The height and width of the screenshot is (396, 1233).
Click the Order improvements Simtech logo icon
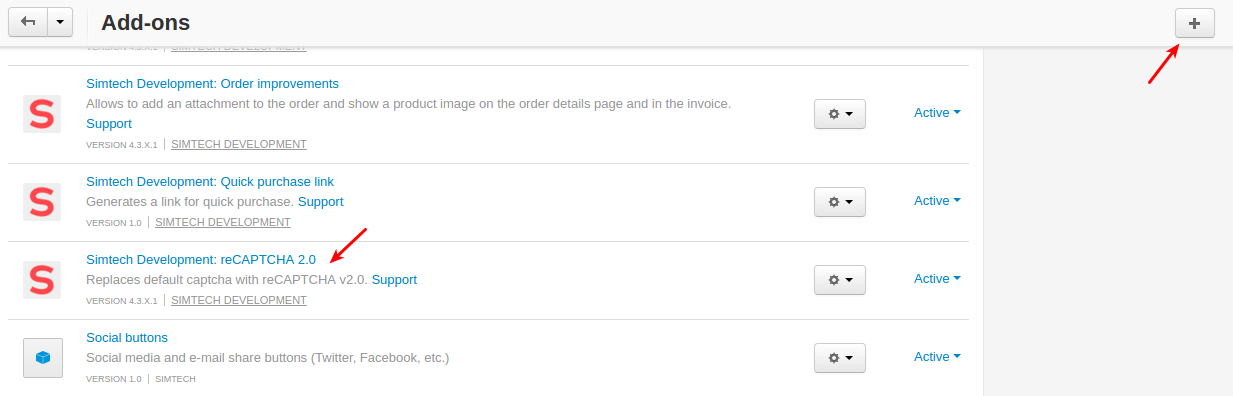tap(42, 114)
